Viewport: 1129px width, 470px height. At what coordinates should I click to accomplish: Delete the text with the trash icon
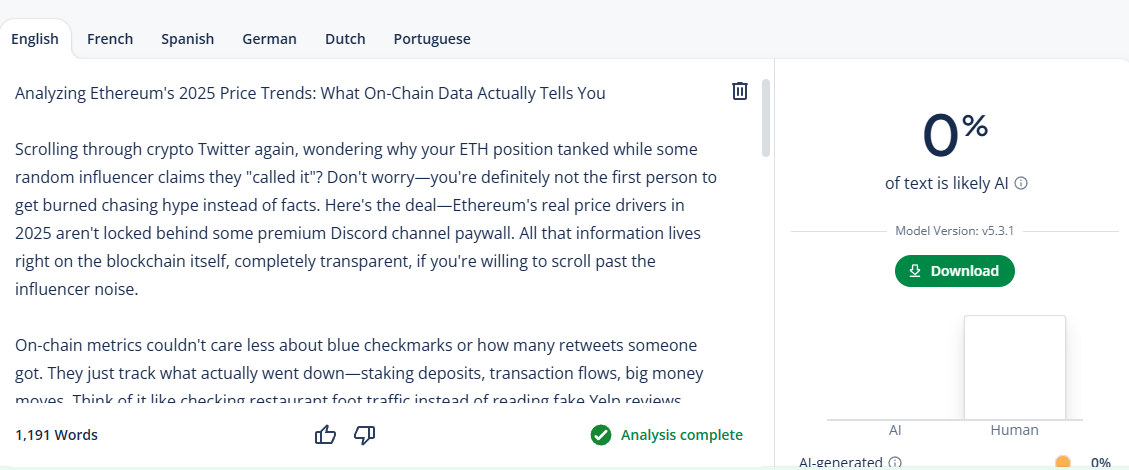click(x=739, y=91)
